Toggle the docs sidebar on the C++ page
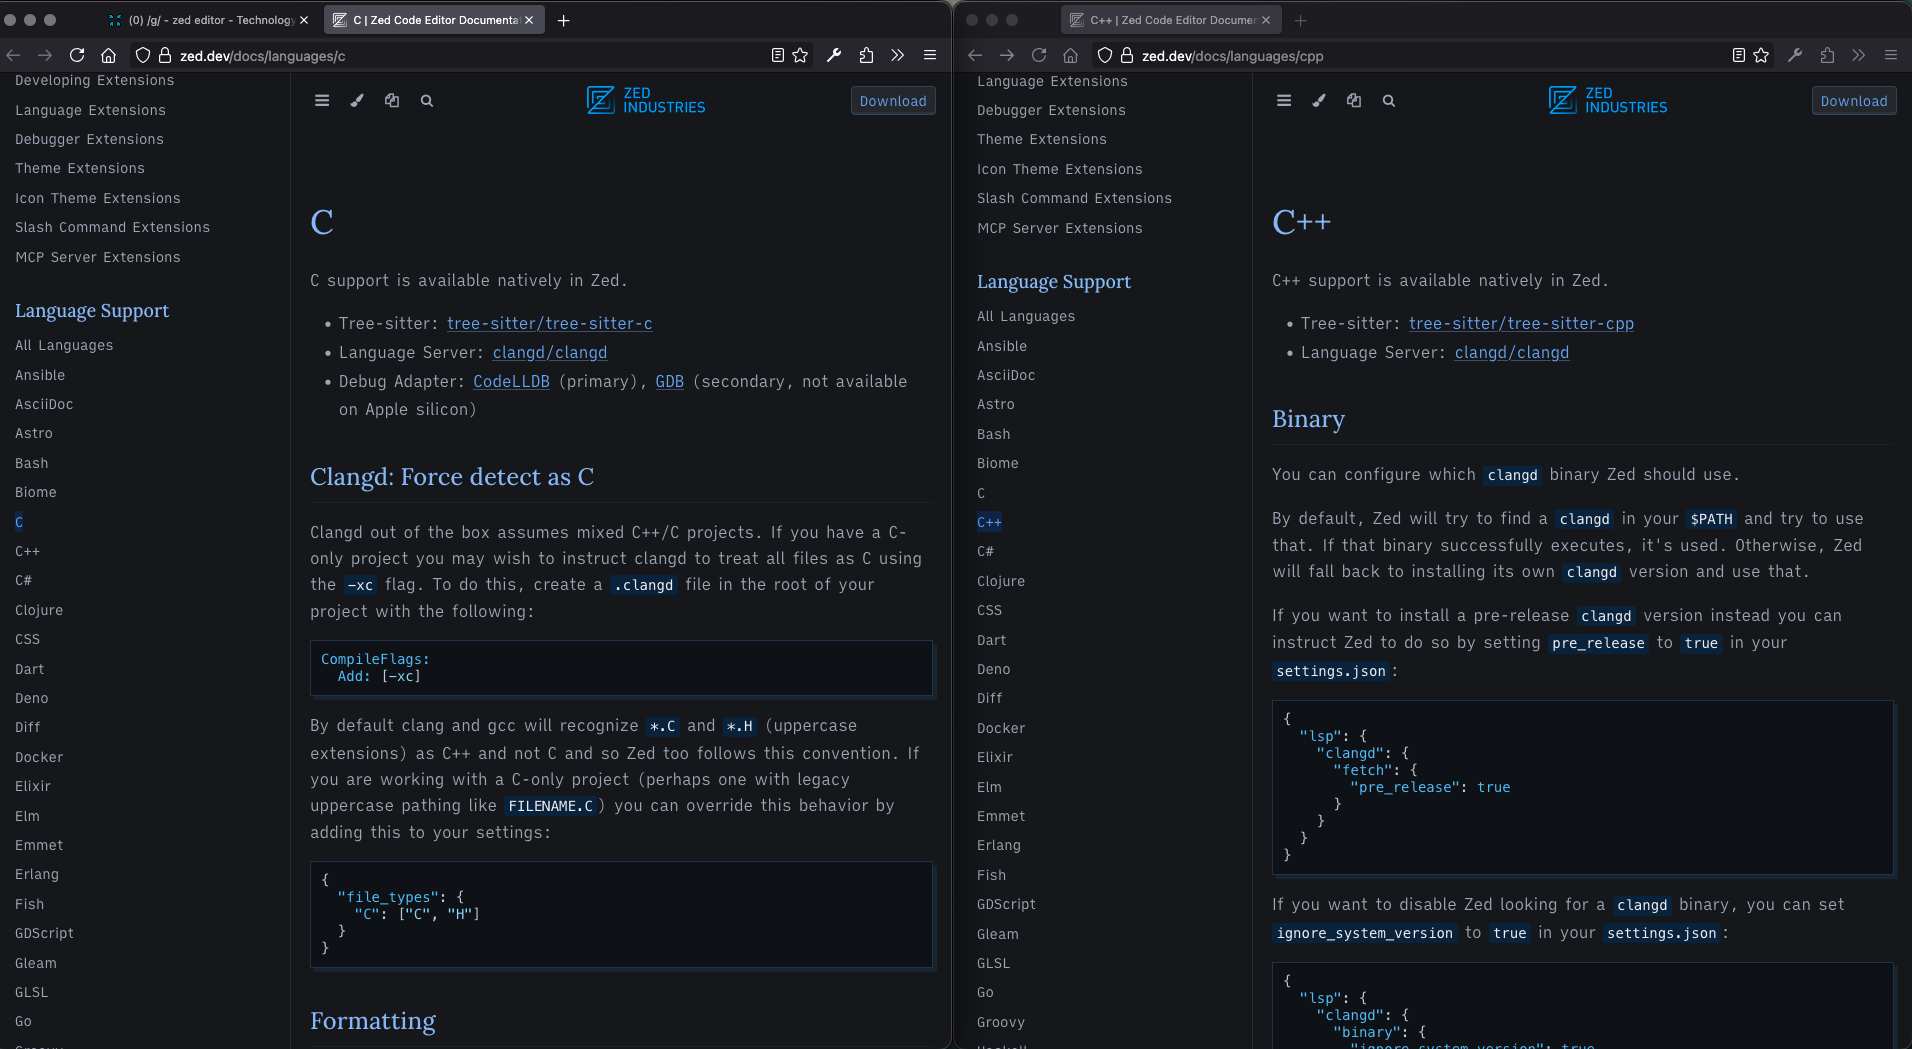Viewport: 1912px width, 1049px height. (1284, 101)
